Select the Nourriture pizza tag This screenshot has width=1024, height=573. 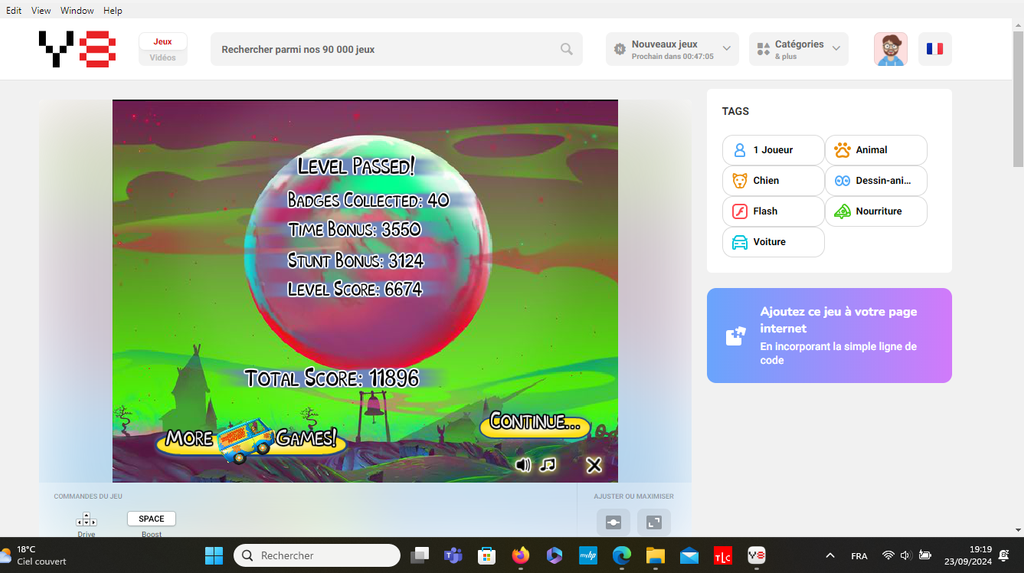[x=876, y=212]
